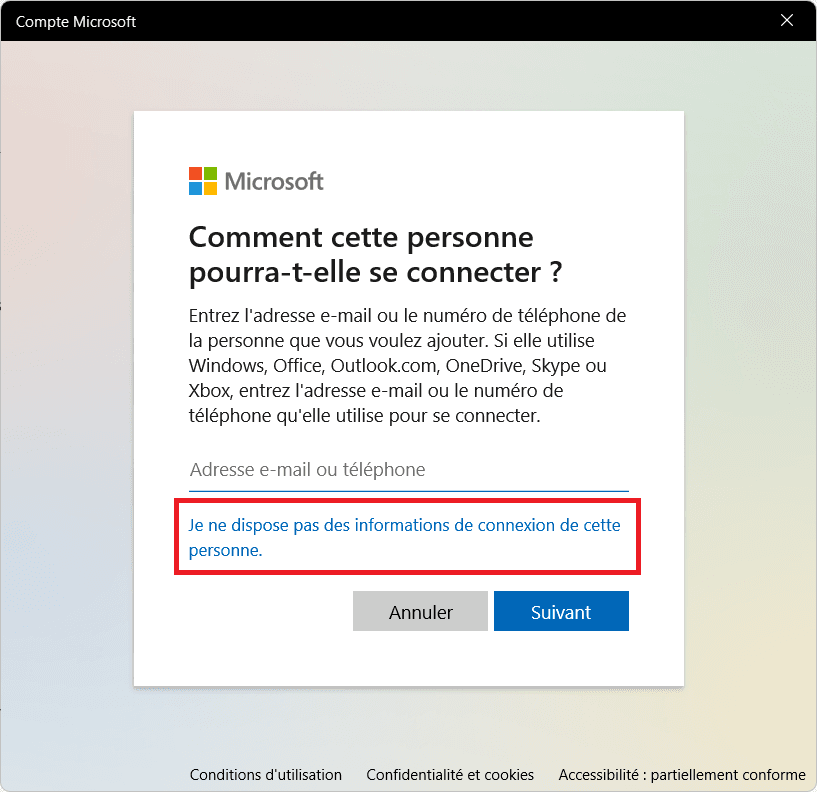Click the yellow square of Microsoft logo
The width and height of the screenshot is (817, 792).
coord(210,188)
